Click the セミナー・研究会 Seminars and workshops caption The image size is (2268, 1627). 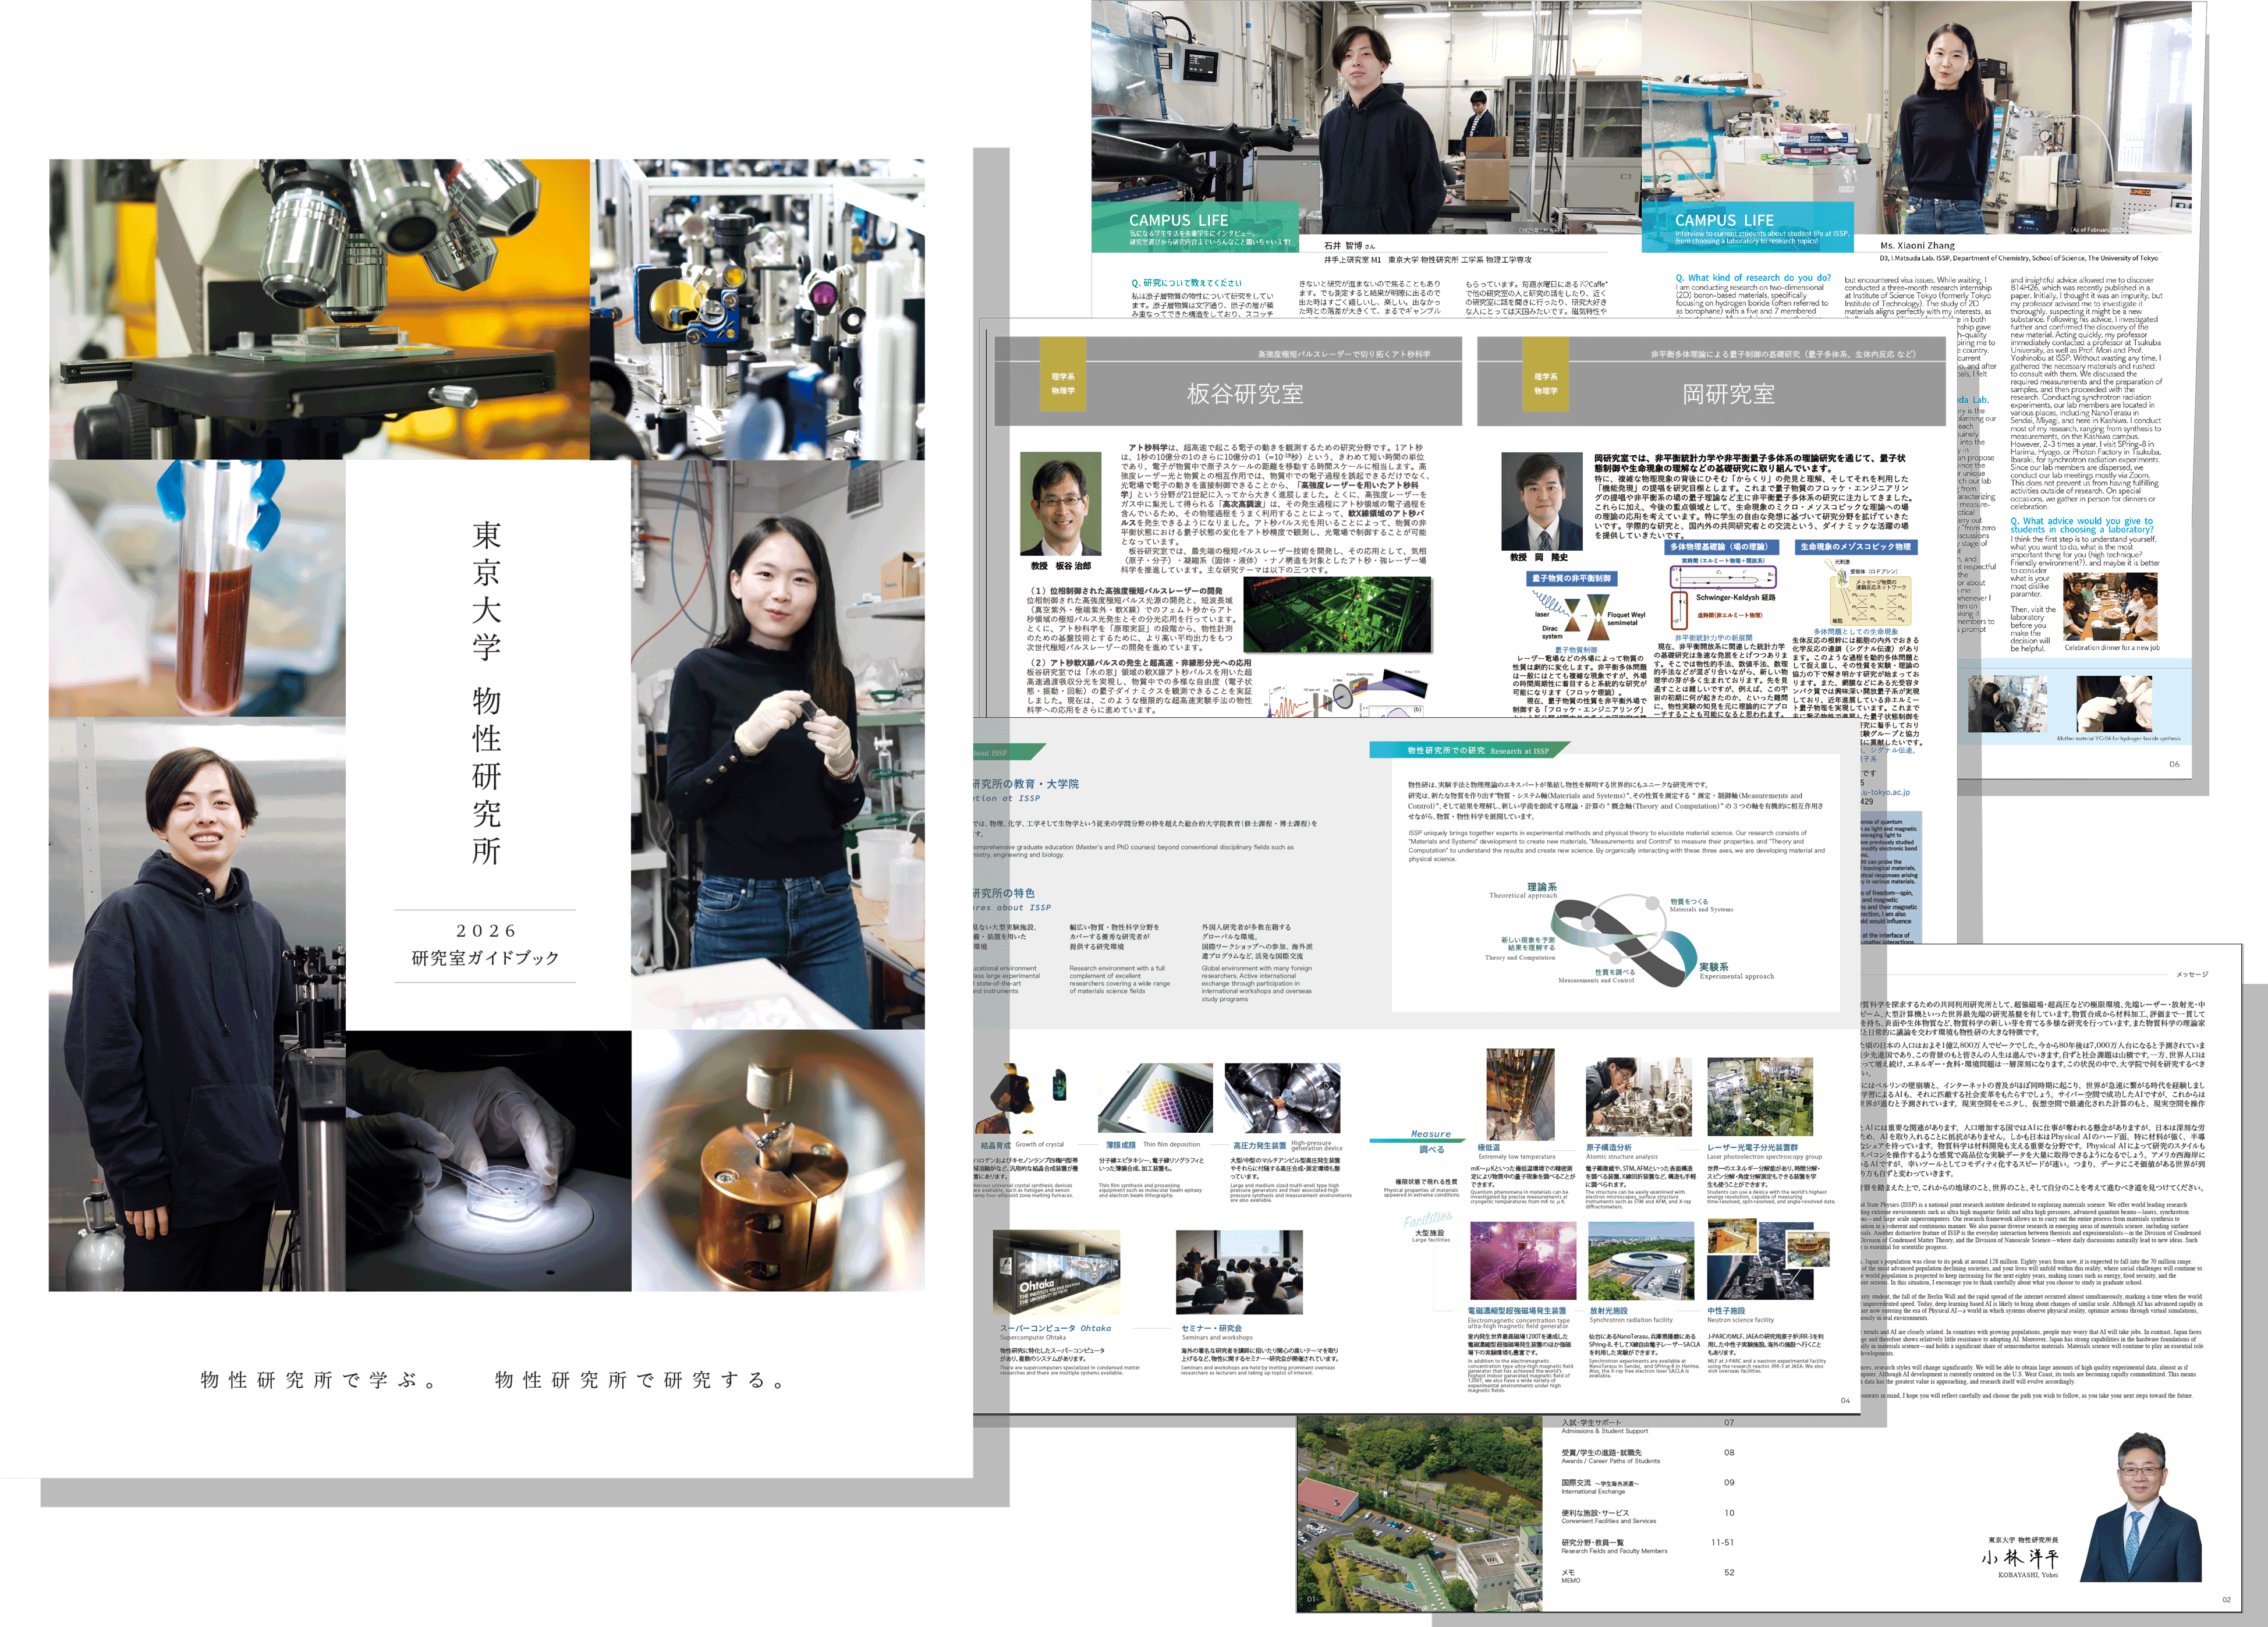[x=1217, y=1332]
